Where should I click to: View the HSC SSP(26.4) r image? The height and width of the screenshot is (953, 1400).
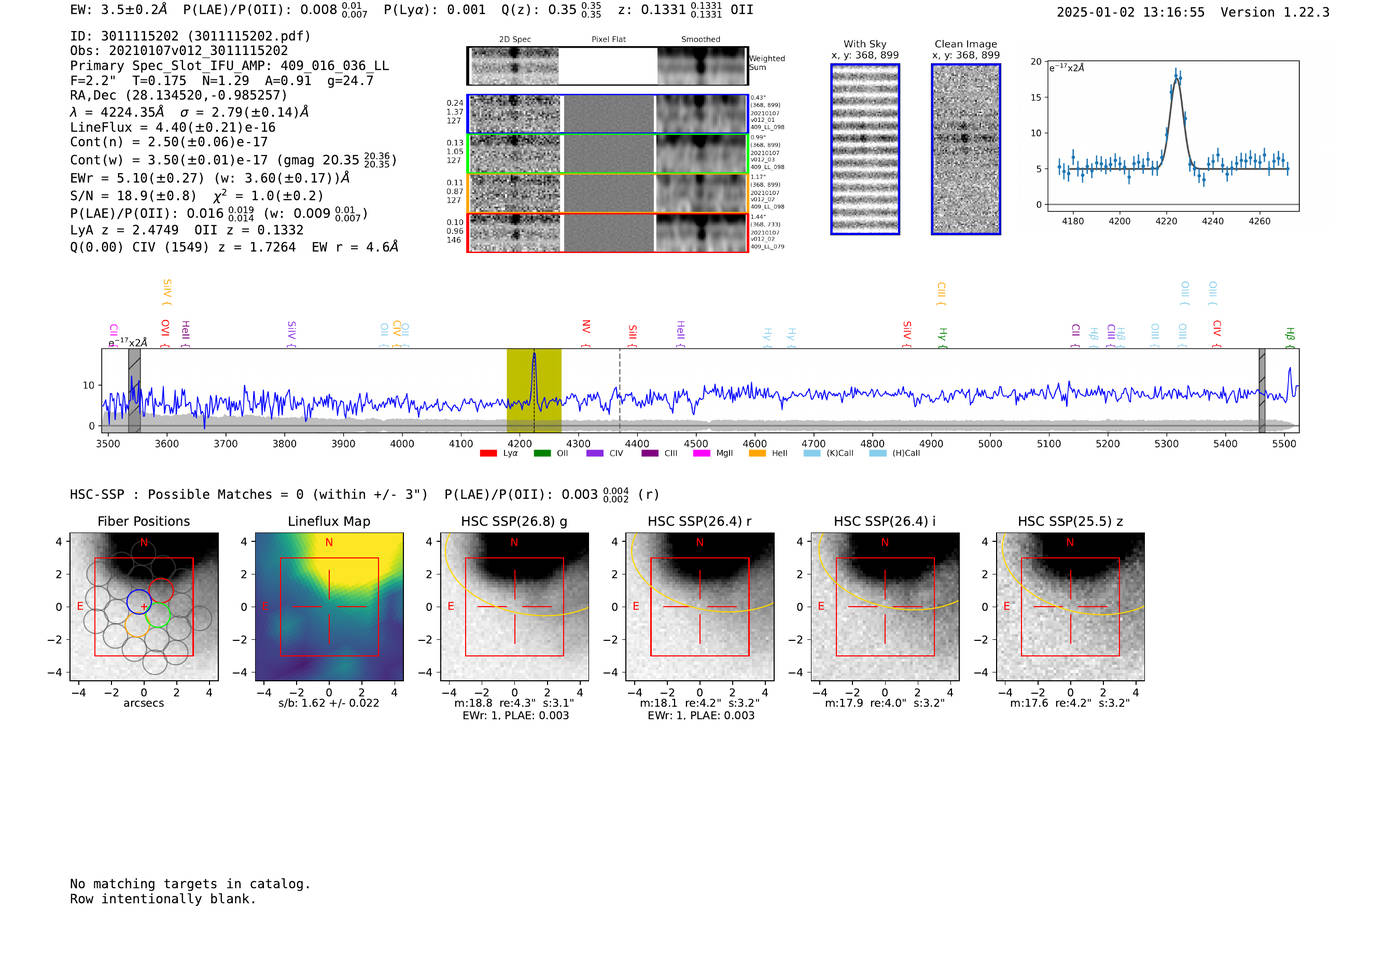(x=700, y=606)
